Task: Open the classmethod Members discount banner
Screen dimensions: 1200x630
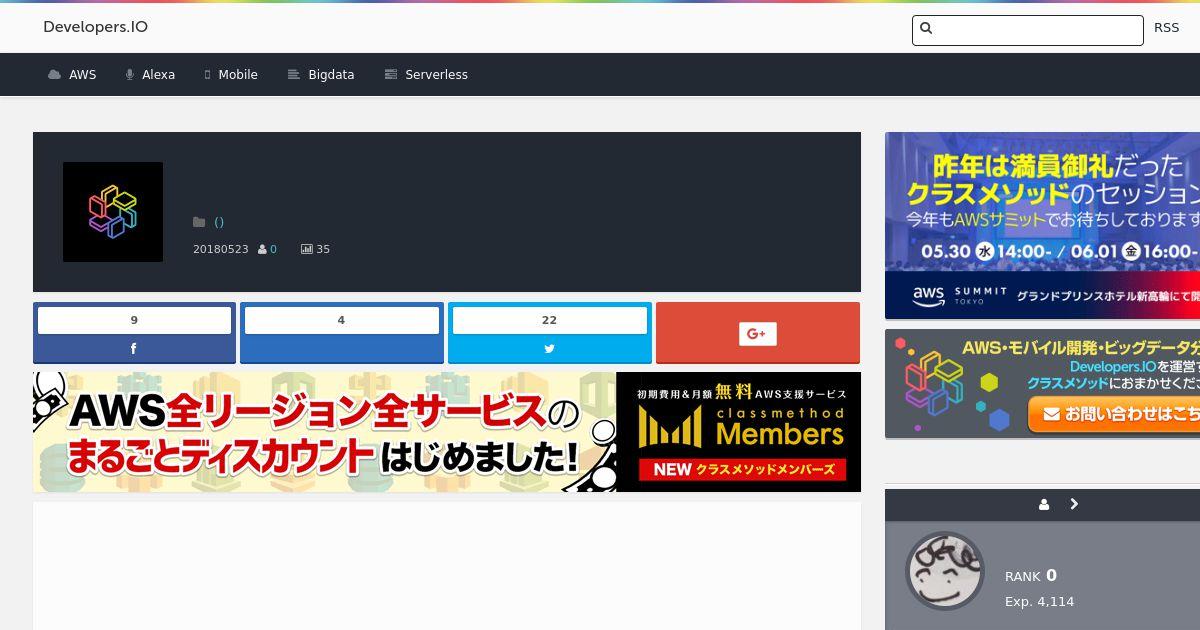Action: point(447,432)
